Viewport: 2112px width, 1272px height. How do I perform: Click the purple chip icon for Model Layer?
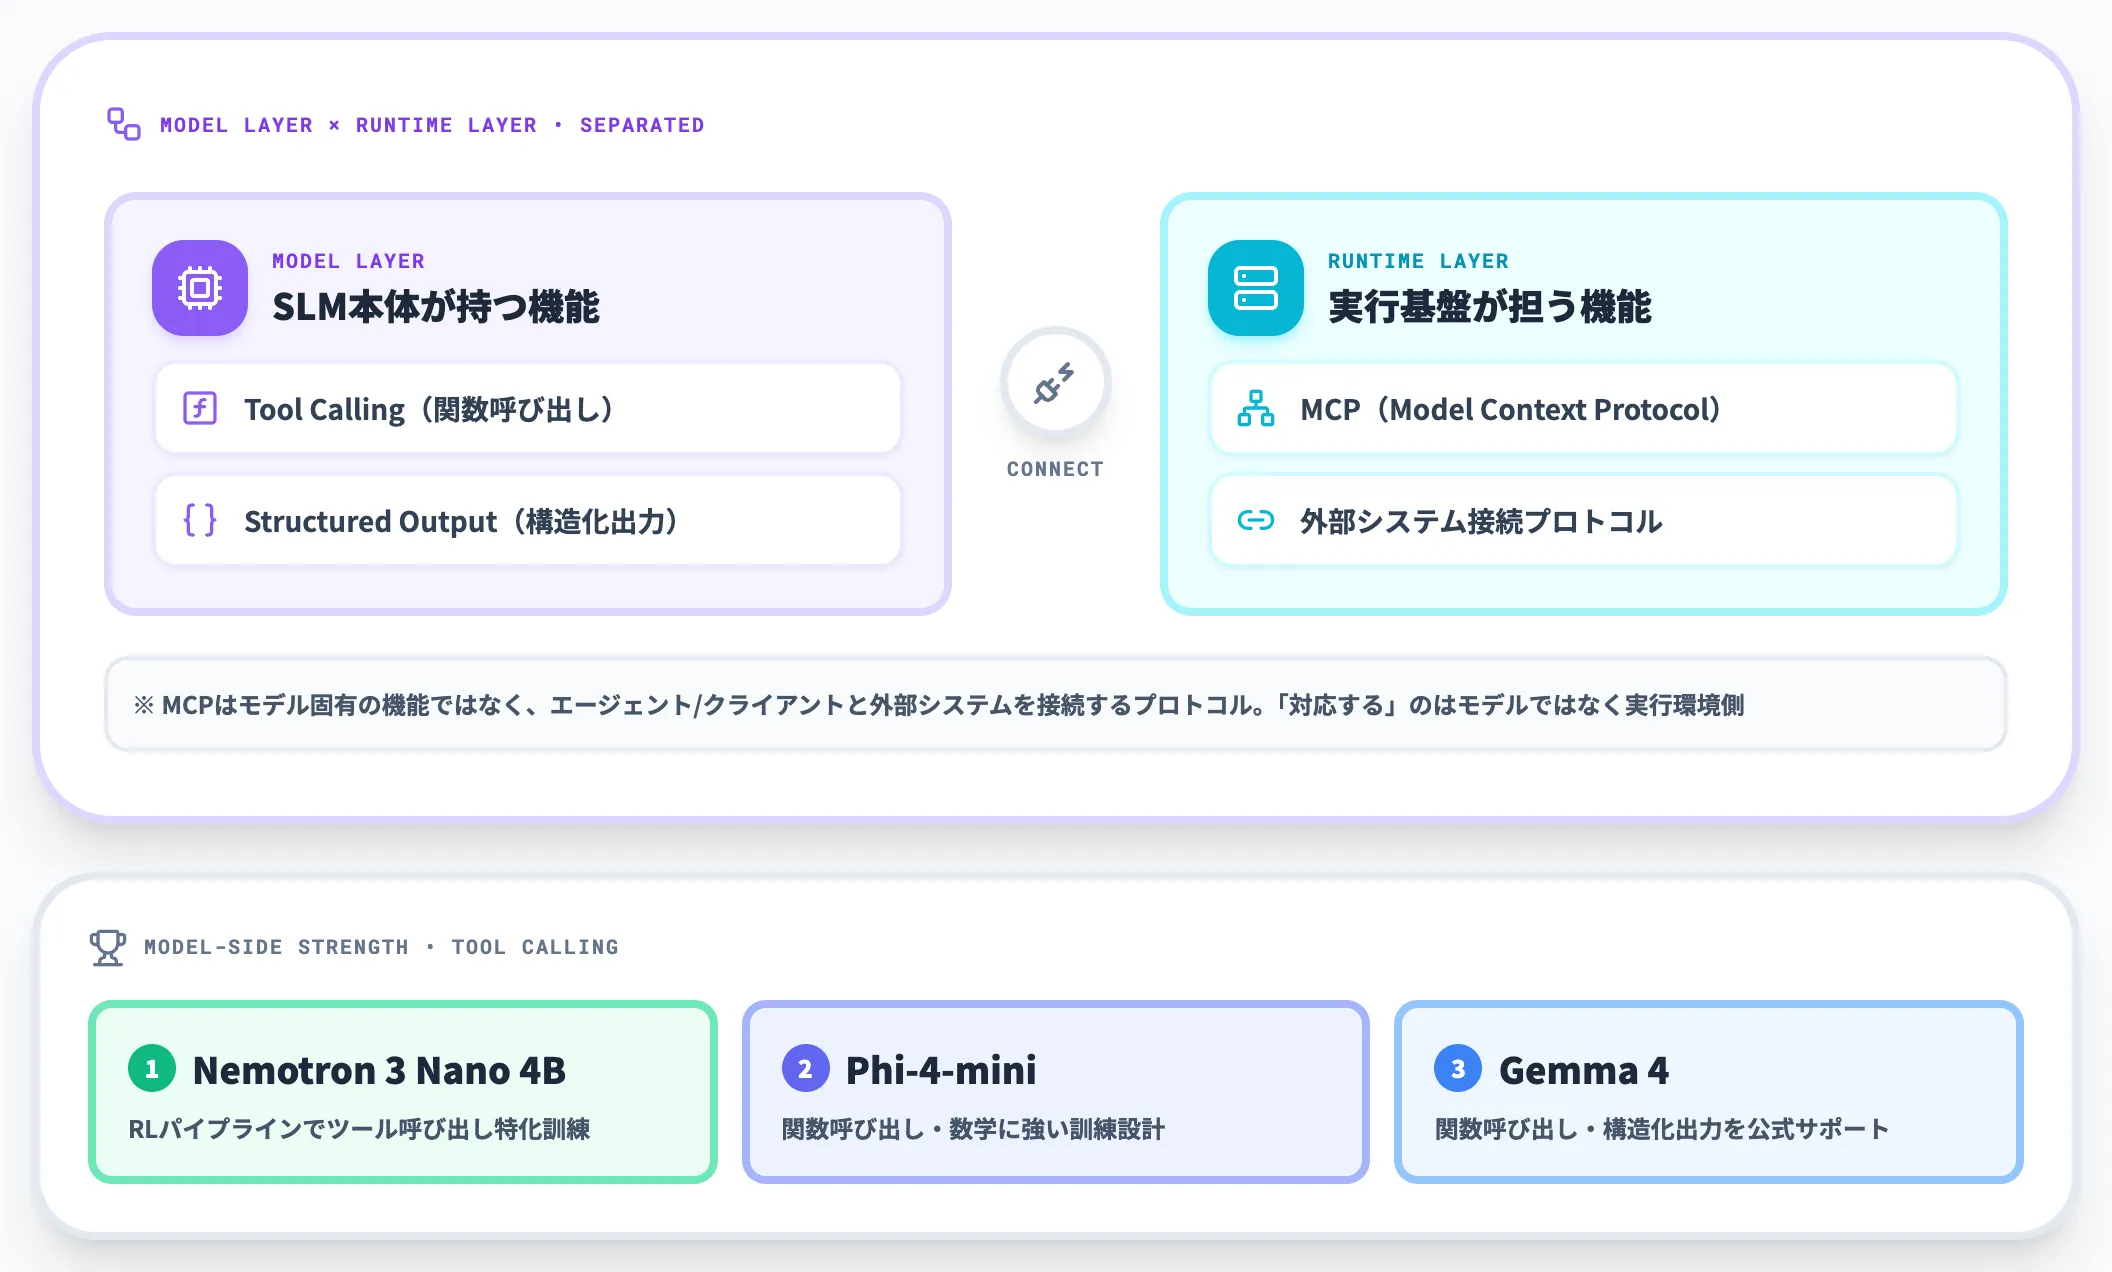(200, 288)
